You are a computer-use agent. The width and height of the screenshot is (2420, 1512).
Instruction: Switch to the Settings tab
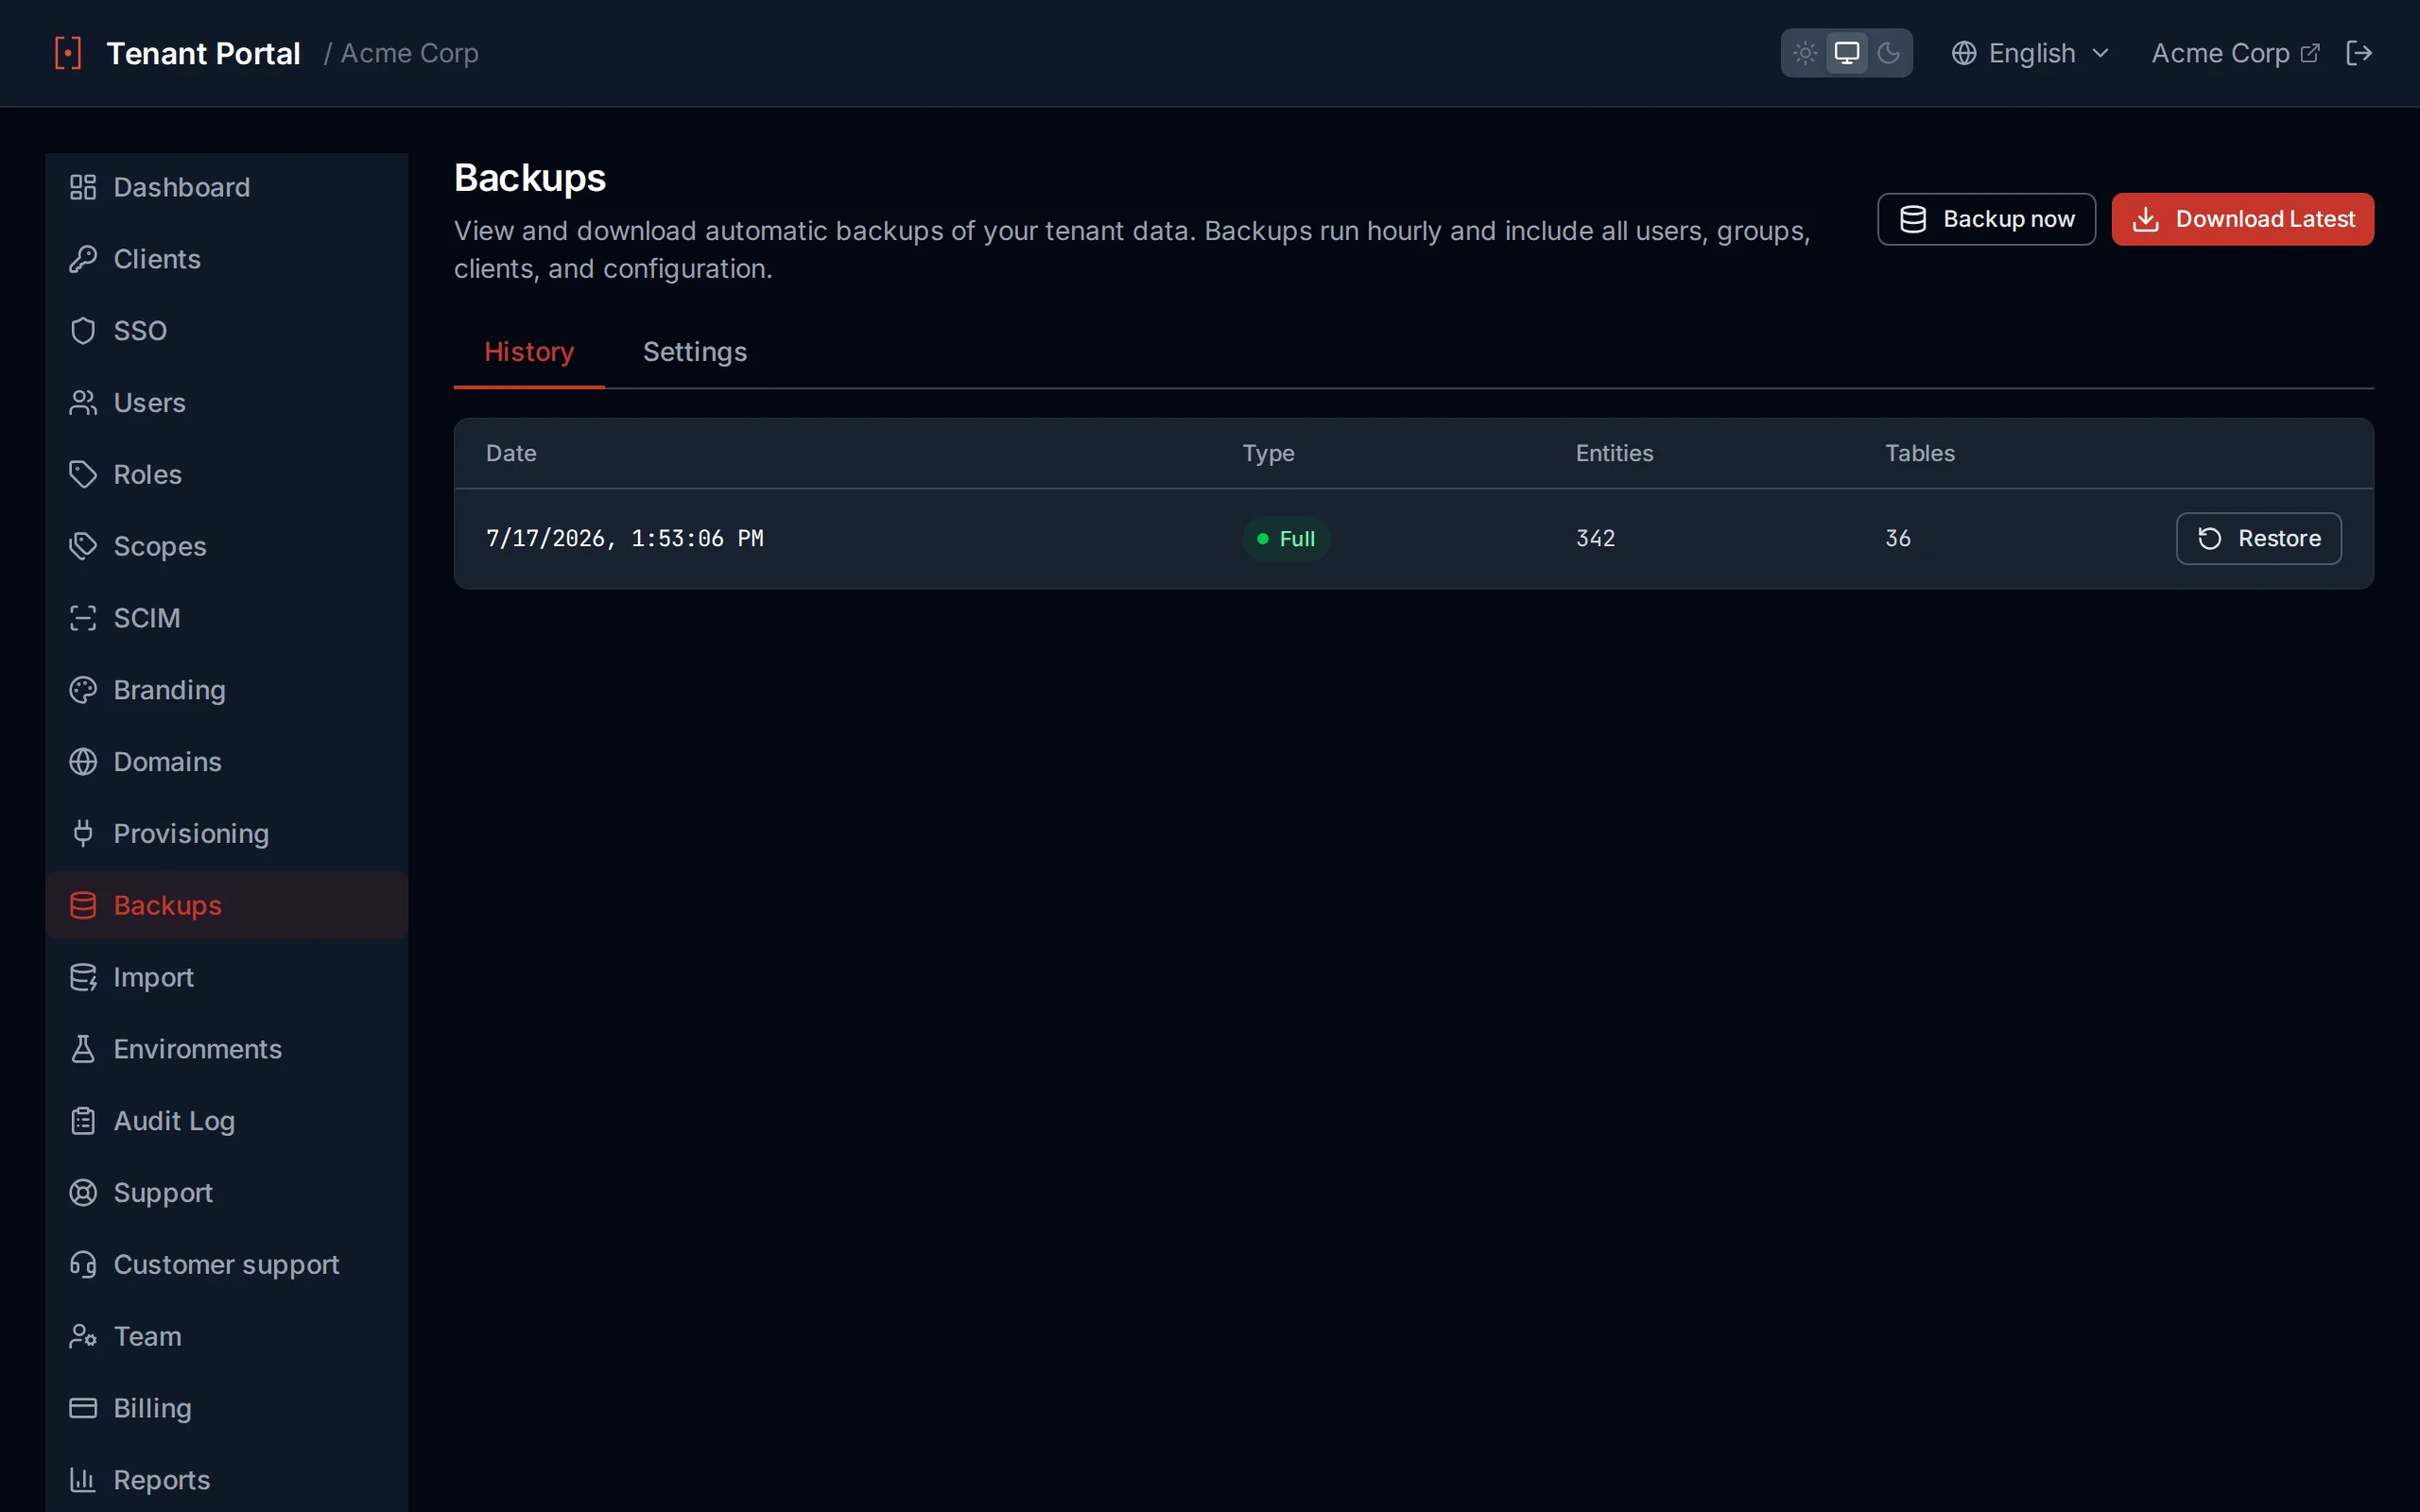tap(695, 352)
